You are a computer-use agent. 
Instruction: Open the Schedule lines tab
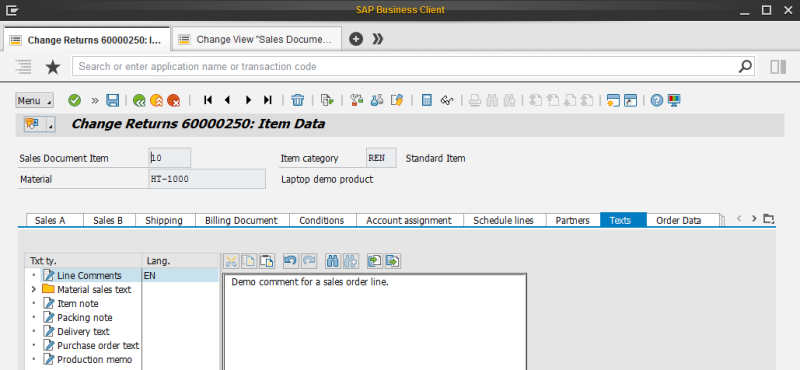pyautogui.click(x=503, y=220)
